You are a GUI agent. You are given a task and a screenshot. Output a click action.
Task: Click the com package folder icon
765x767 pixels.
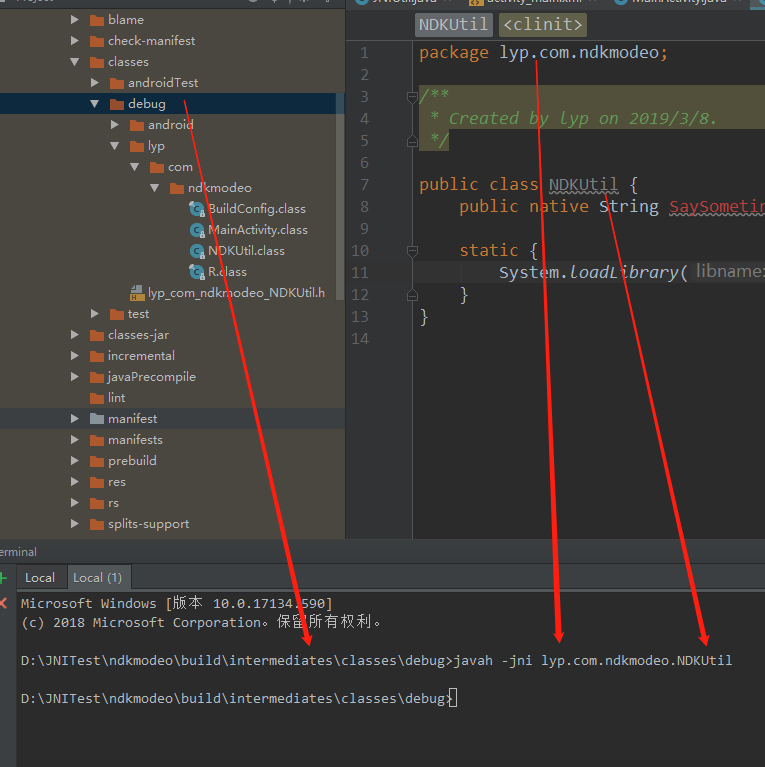pyautogui.click(x=157, y=167)
